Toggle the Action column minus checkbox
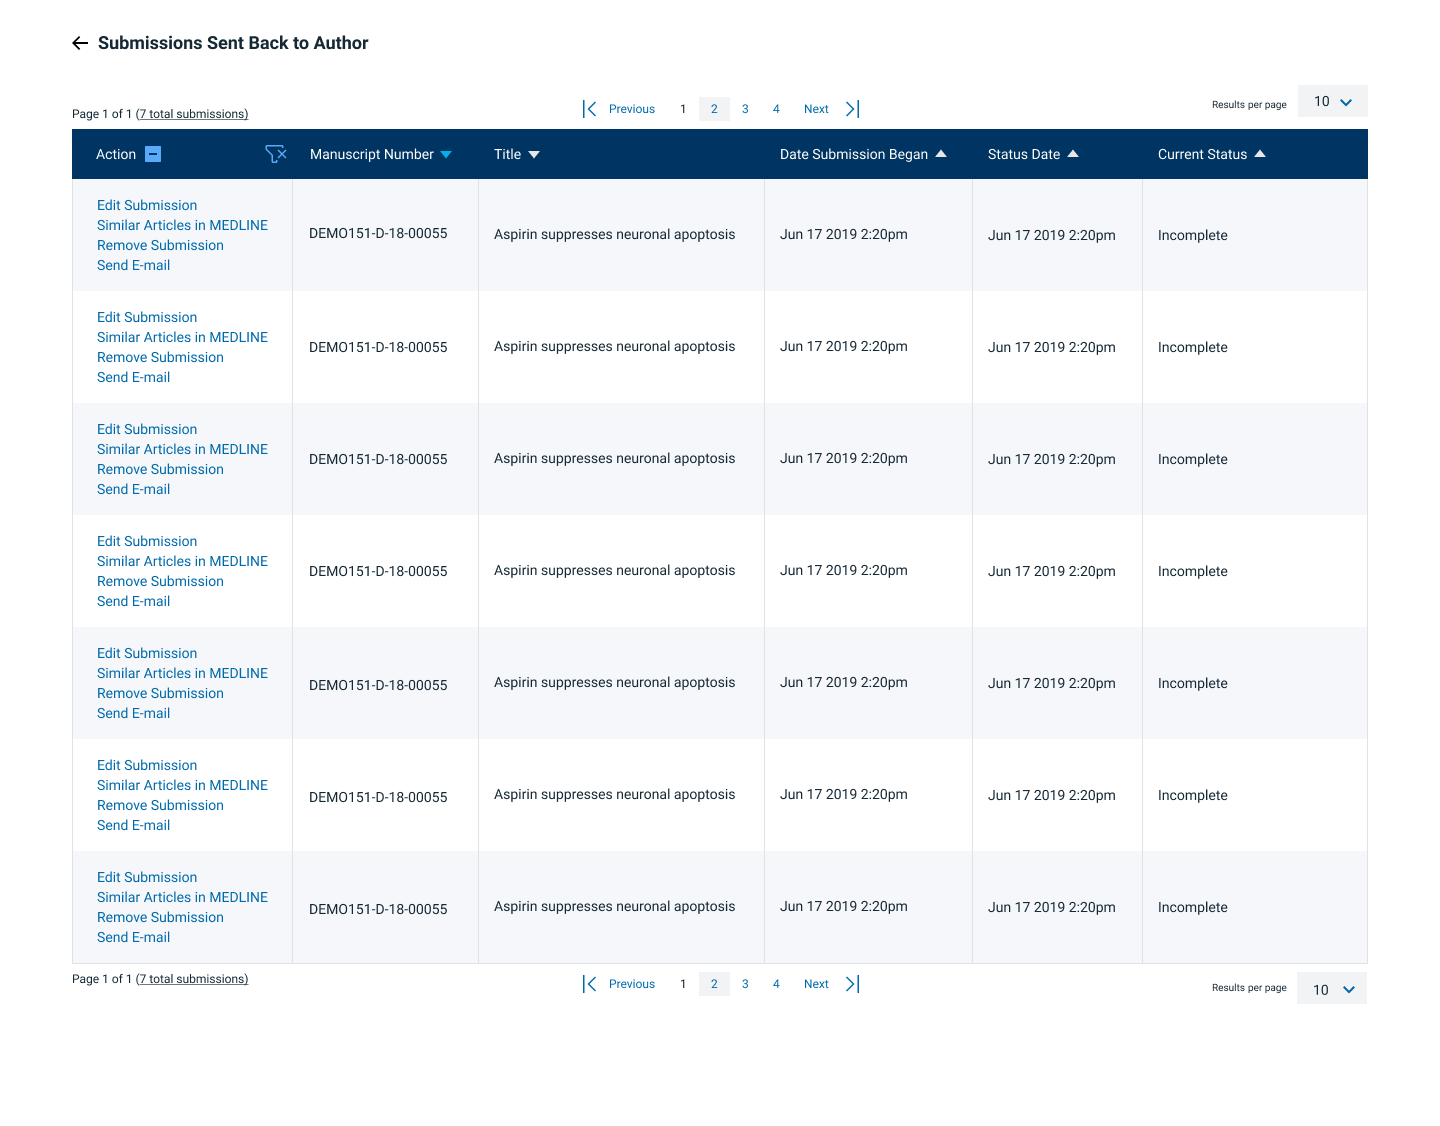 tap(153, 154)
